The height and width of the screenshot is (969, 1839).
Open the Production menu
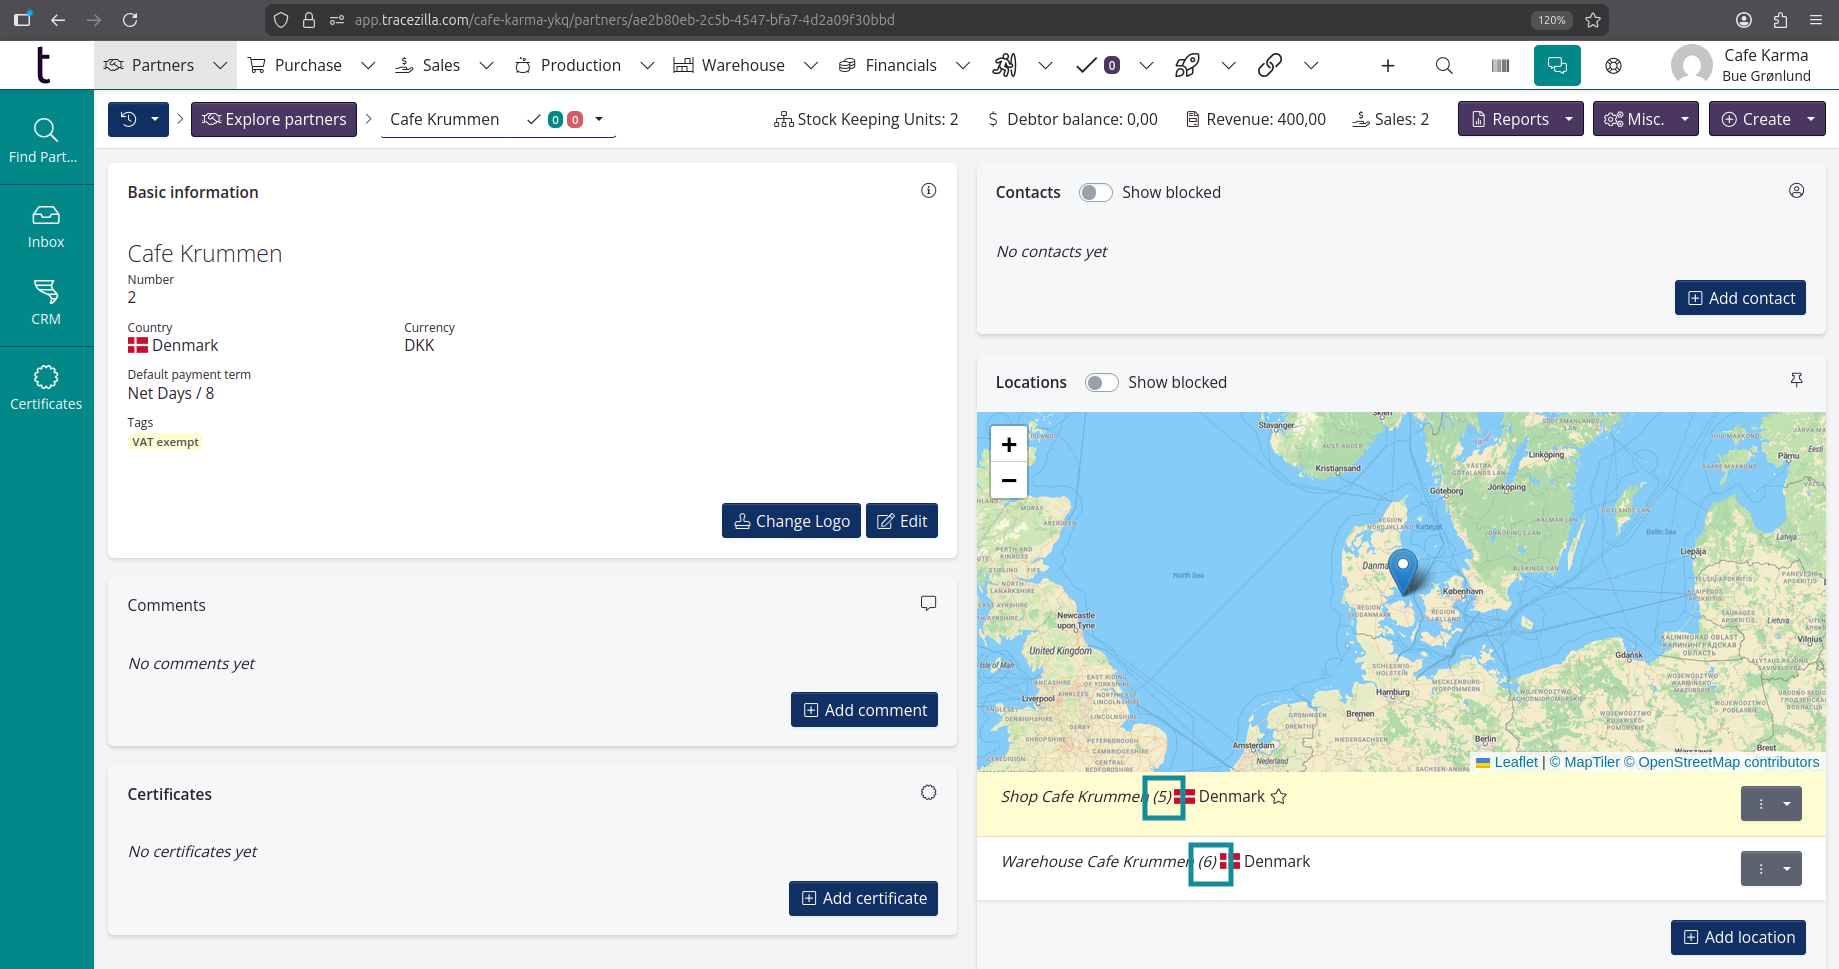(x=580, y=65)
